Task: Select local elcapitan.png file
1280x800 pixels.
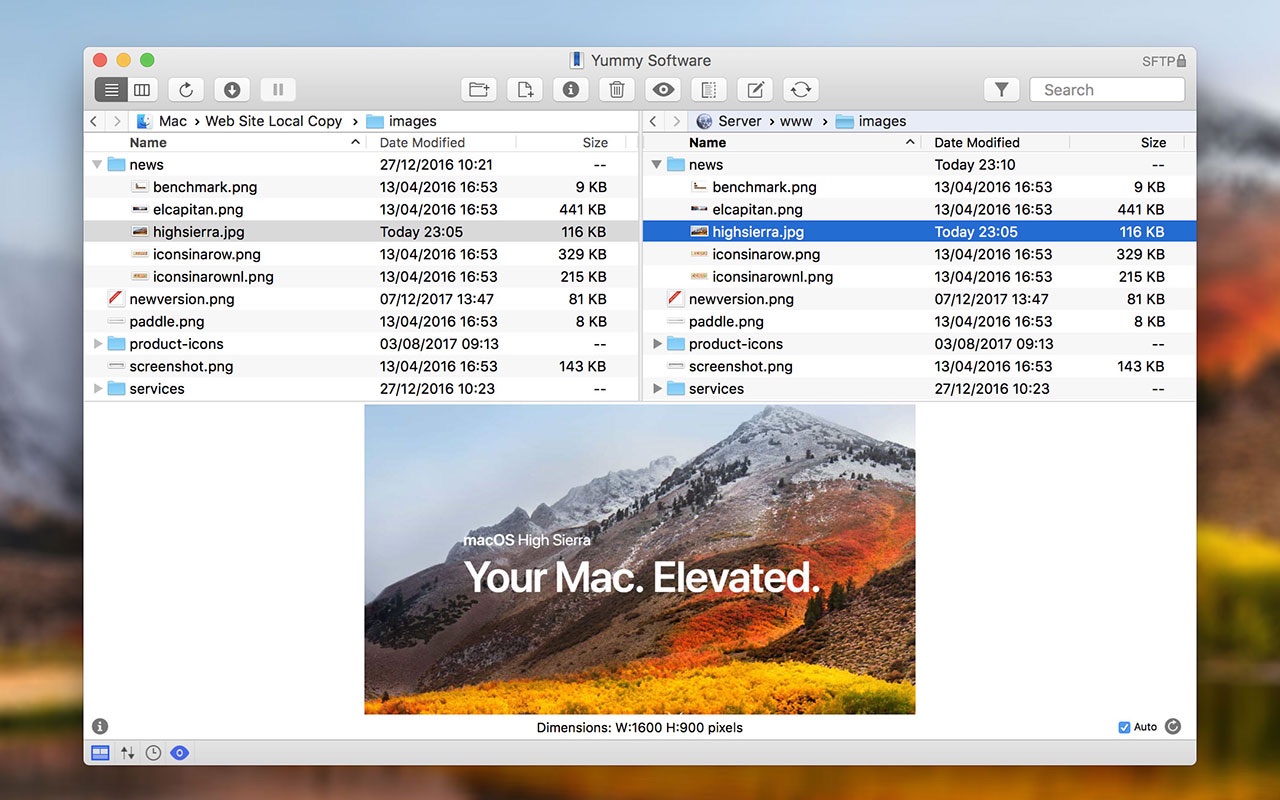Action: [x=362, y=209]
